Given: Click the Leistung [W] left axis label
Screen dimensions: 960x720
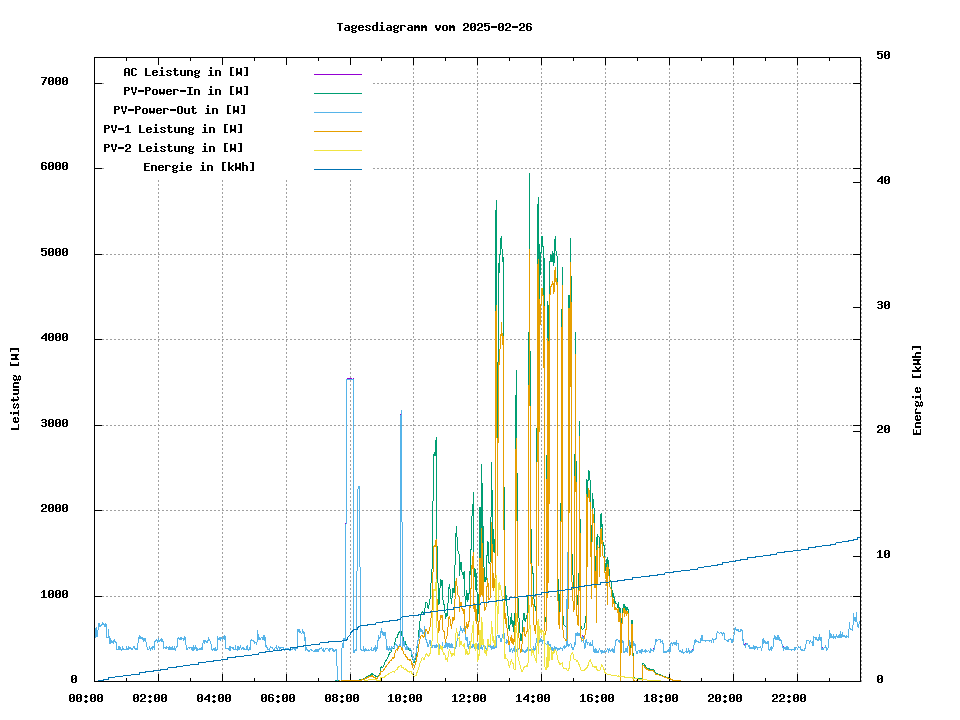Looking at the screenshot, I should point(15,389).
